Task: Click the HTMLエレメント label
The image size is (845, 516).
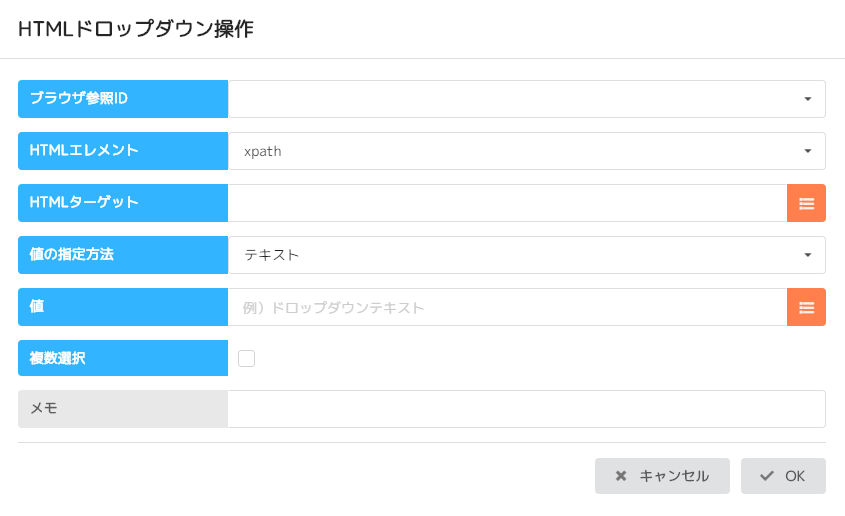Action: pyautogui.click(x=84, y=150)
